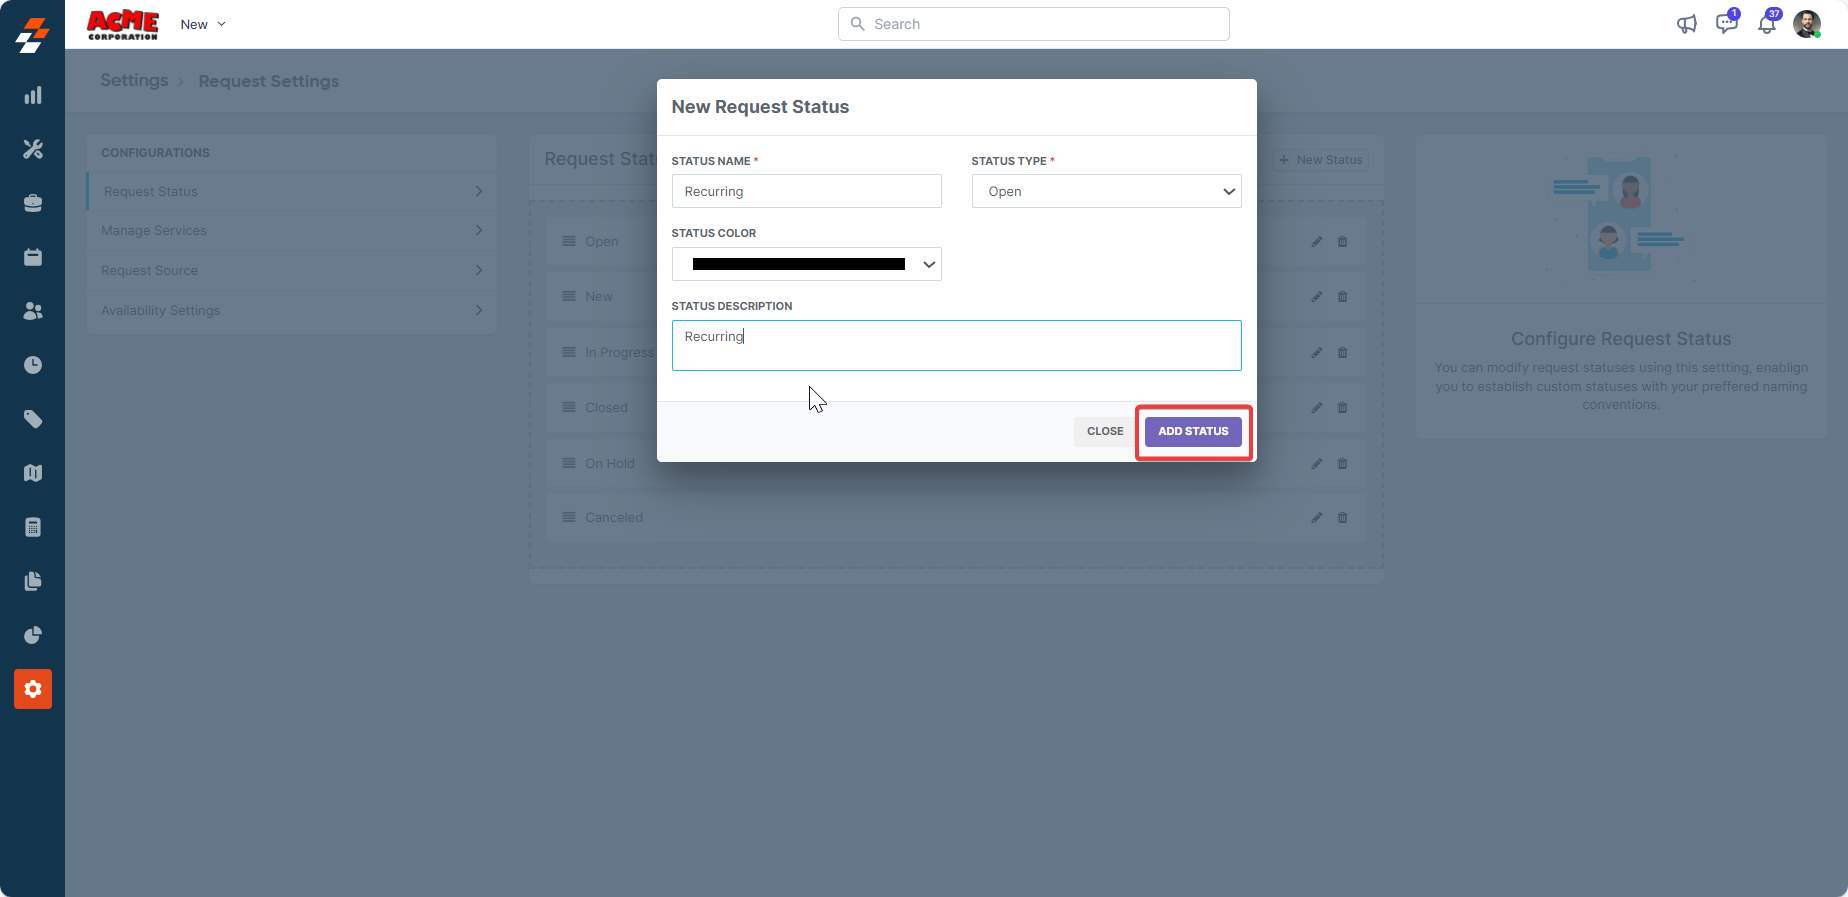
Task: Click the black color bar in Status Color
Action: (x=798, y=264)
